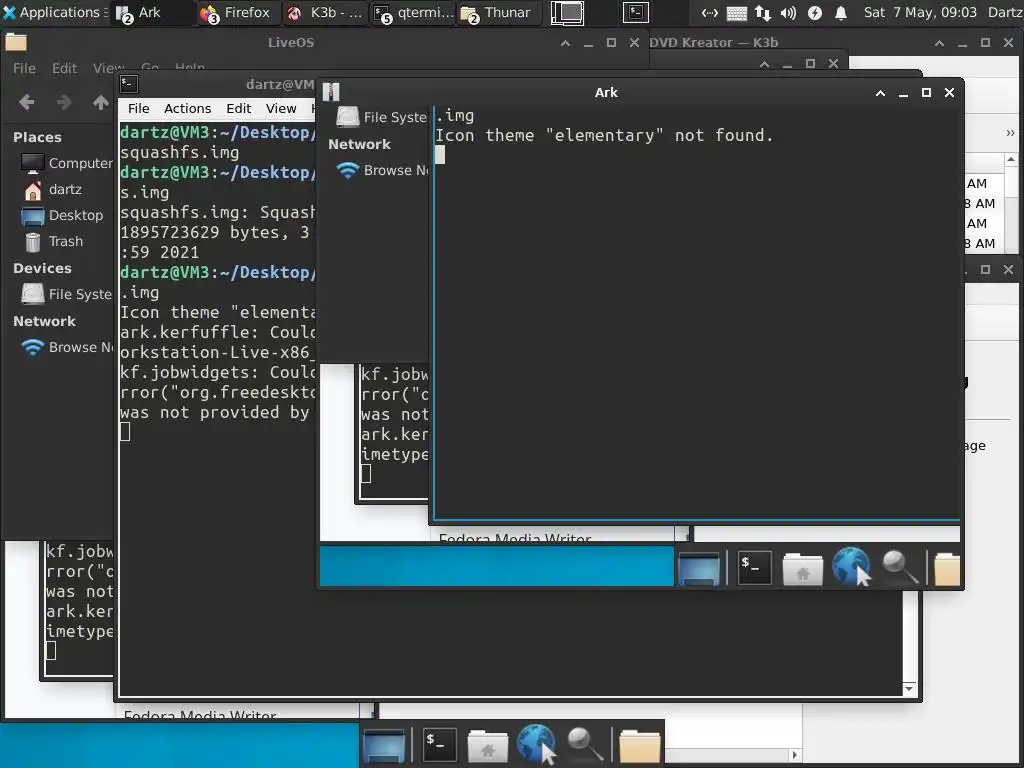This screenshot has width=1024, height=768.
Task: Open Trash in LiveOS Places sidebar
Action: coord(54,242)
